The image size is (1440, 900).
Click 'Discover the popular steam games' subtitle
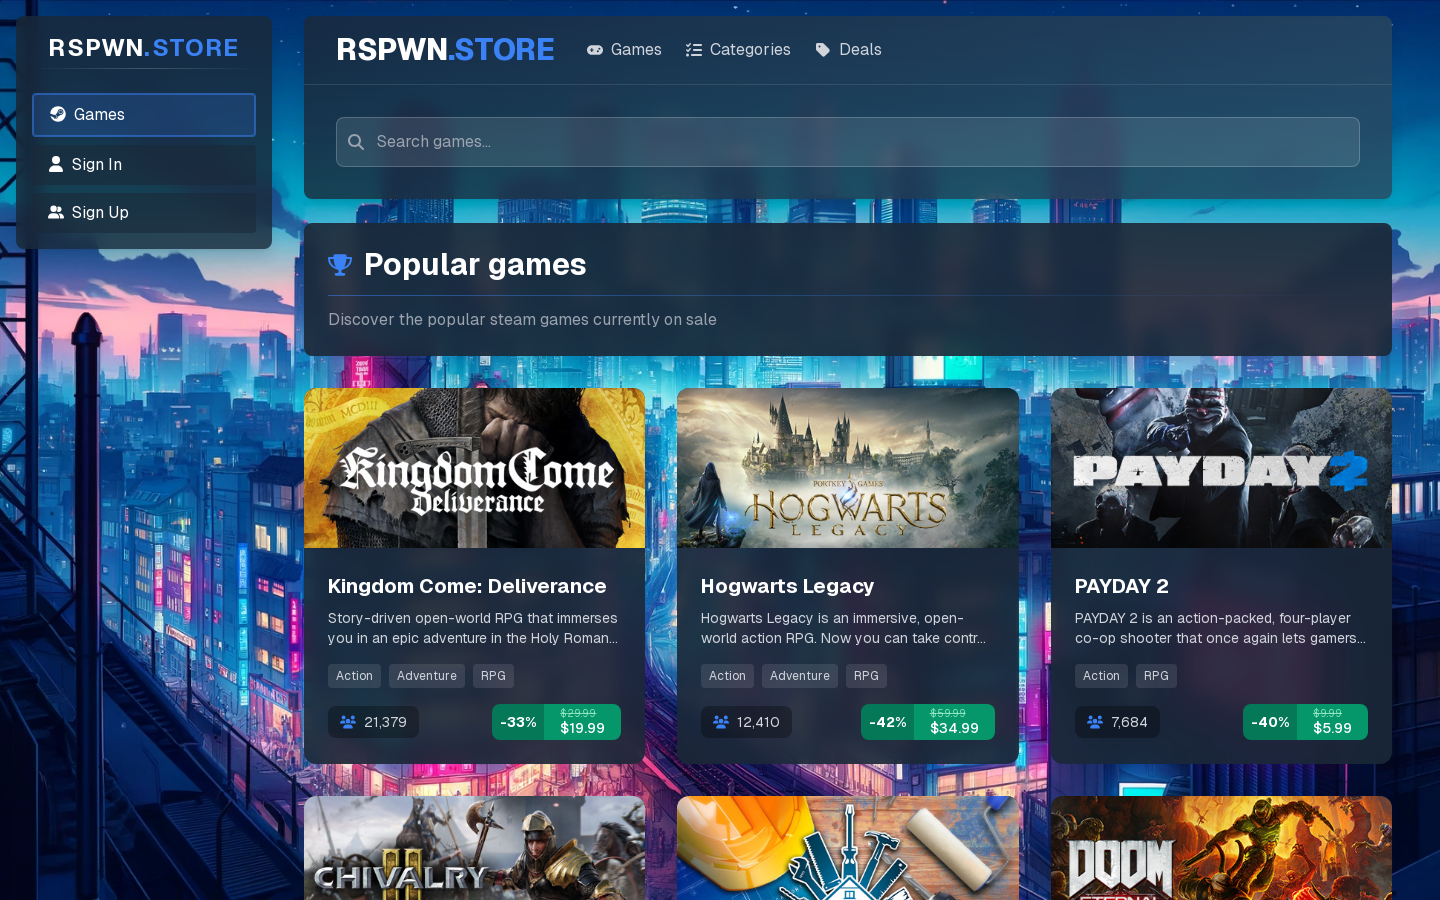(x=522, y=320)
